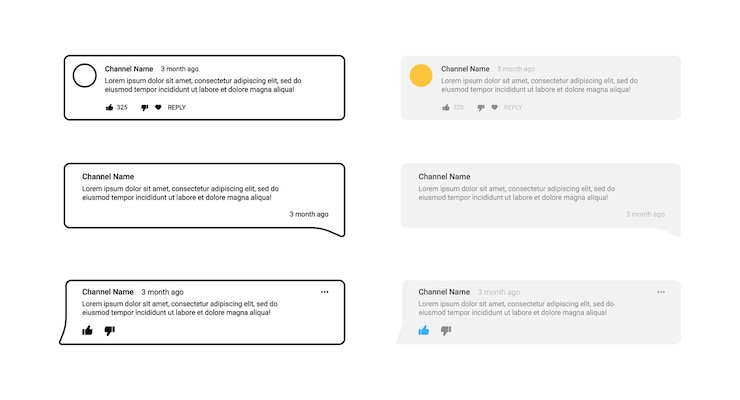The width and height of the screenshot is (740, 400).
Task: Toggle the gray thumbs down in the bottom gray comment
Action: click(446, 331)
